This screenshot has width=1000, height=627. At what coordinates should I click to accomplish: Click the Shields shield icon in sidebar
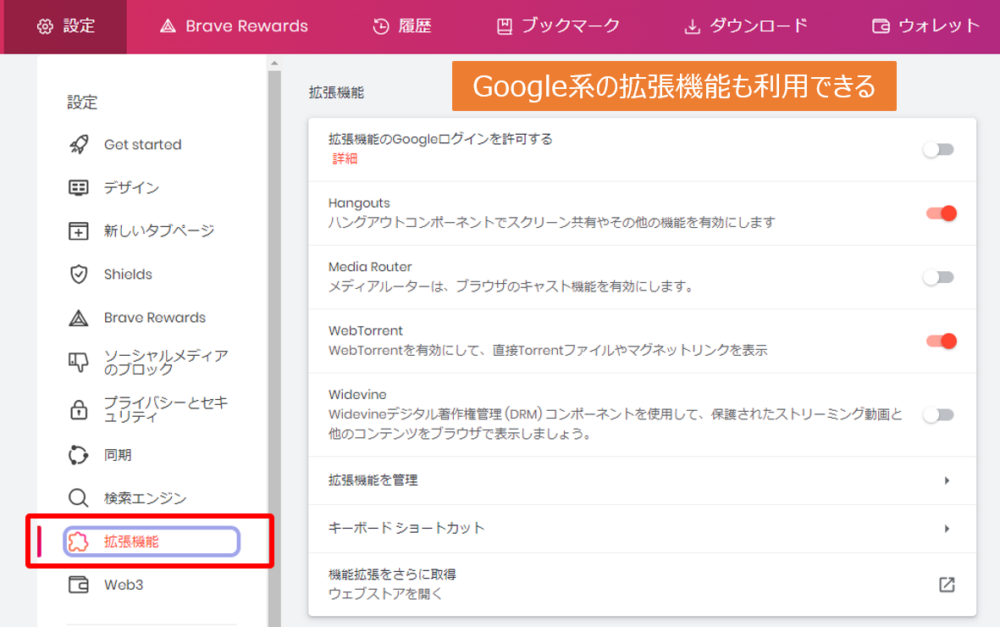78,274
